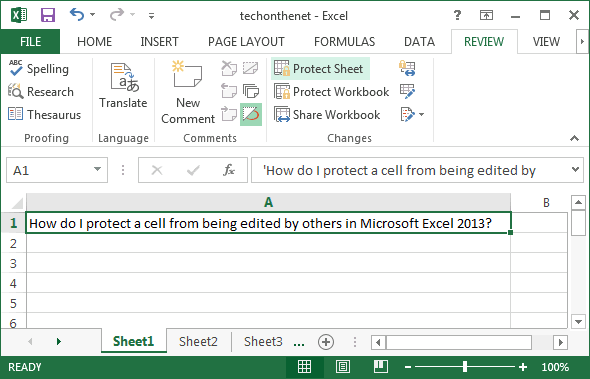
Task: Insert a New Comment
Action: click(188, 92)
